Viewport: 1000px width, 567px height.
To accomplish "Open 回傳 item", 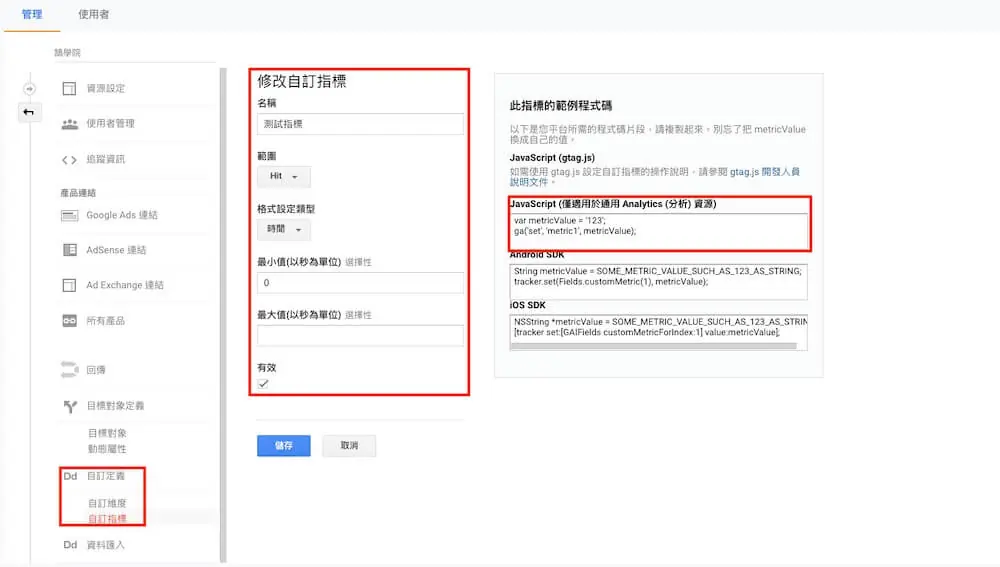I will [96, 370].
